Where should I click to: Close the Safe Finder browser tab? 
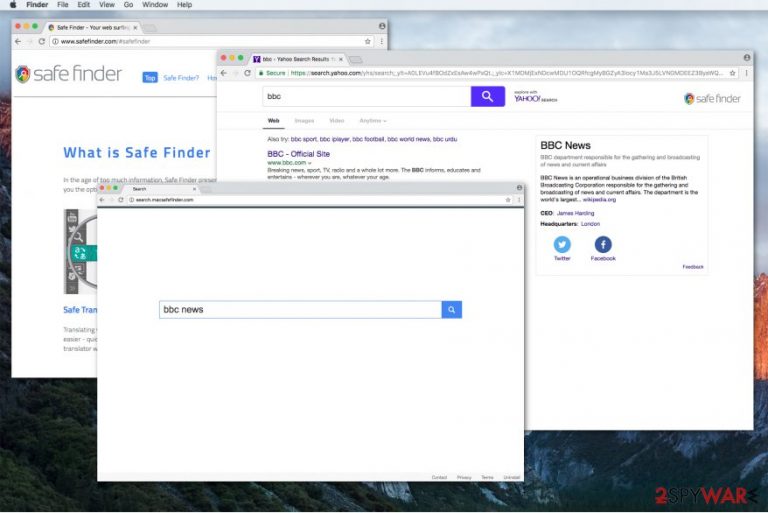(x=135, y=28)
